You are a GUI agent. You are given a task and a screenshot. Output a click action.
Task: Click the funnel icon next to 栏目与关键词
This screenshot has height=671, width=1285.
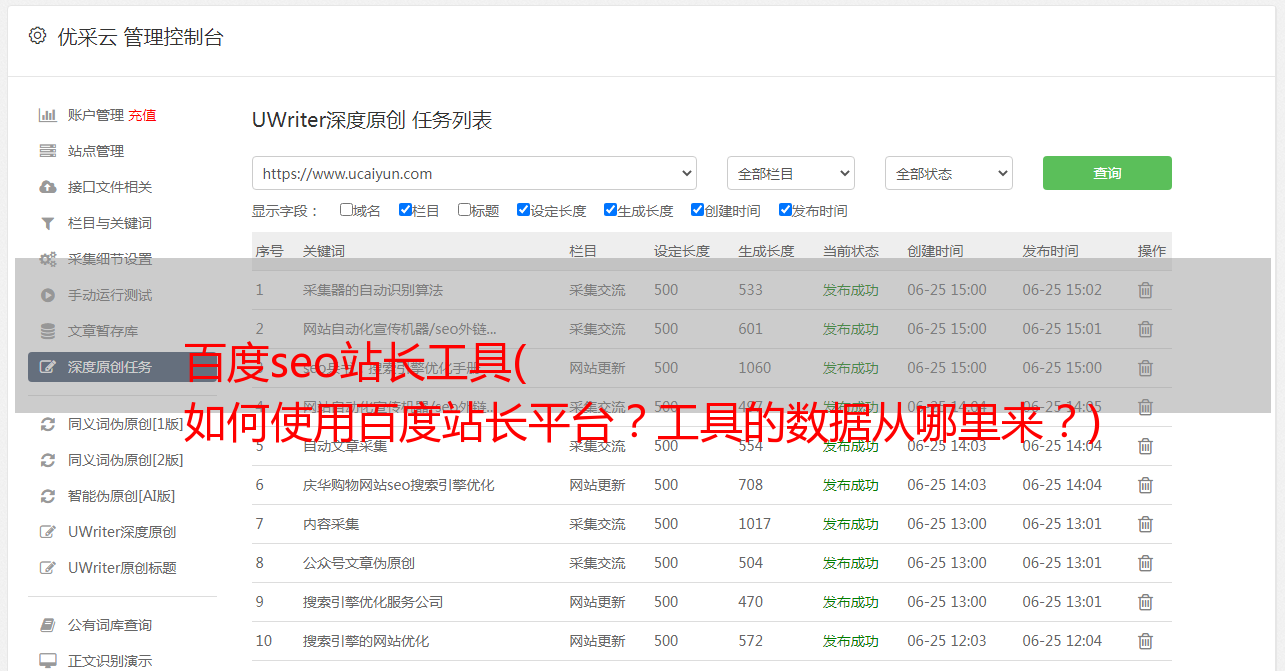click(x=47, y=223)
